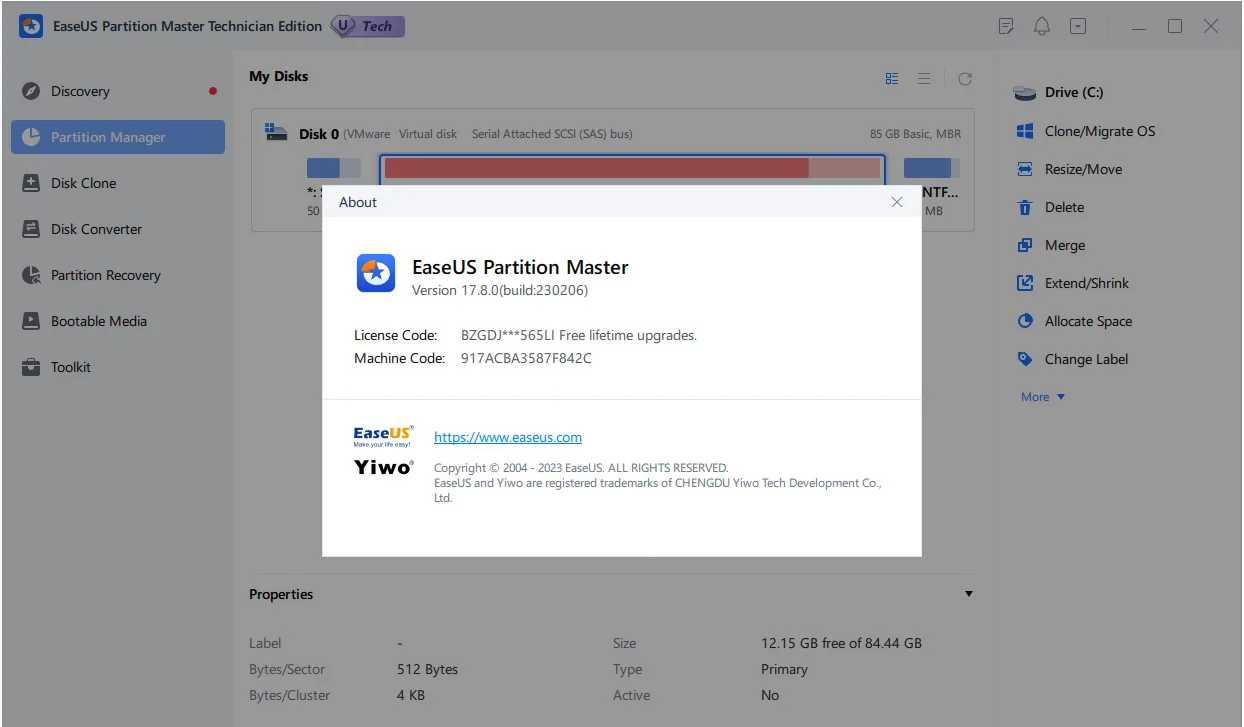Refresh the My Disks list
Viewport: 1244px width, 727px height.
965,78
